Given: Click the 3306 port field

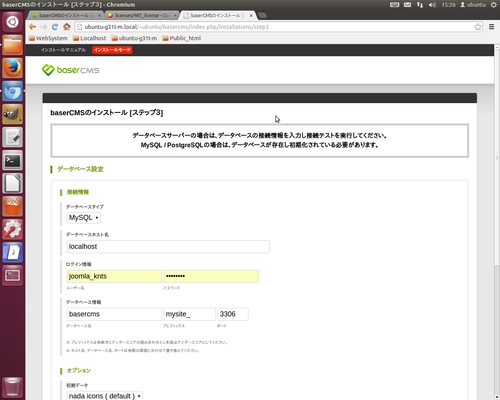Looking at the screenshot, I should [233, 314].
